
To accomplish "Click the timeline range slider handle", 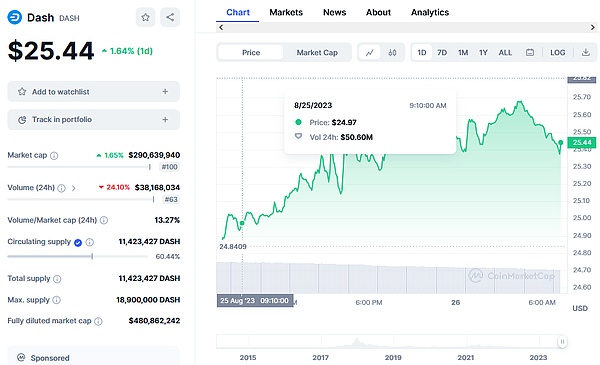I will point(562,341).
